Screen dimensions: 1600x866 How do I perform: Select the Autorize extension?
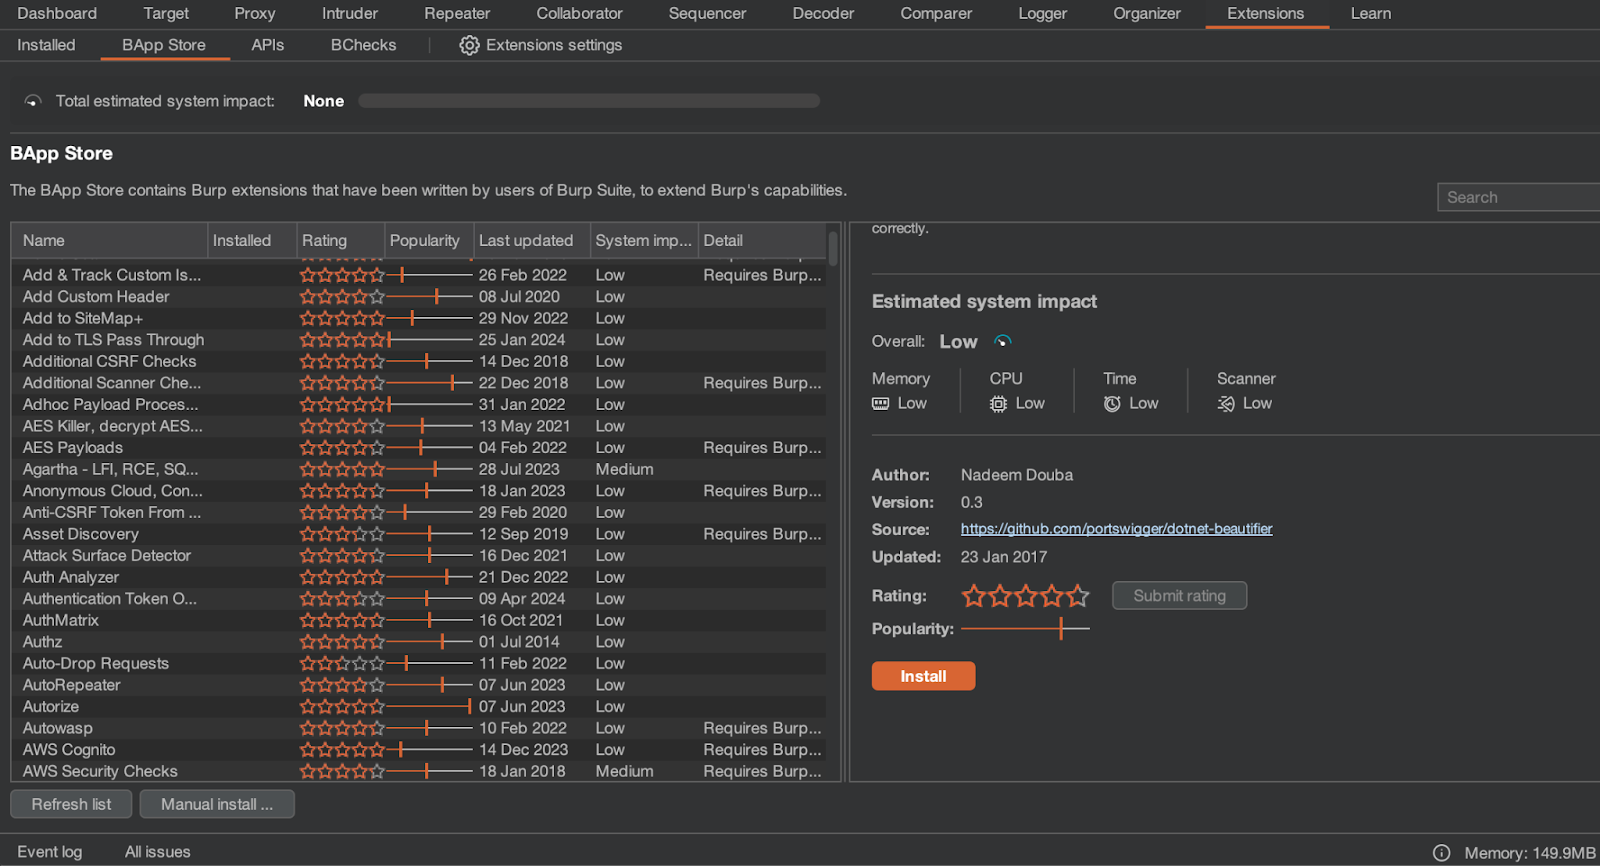coord(419,707)
